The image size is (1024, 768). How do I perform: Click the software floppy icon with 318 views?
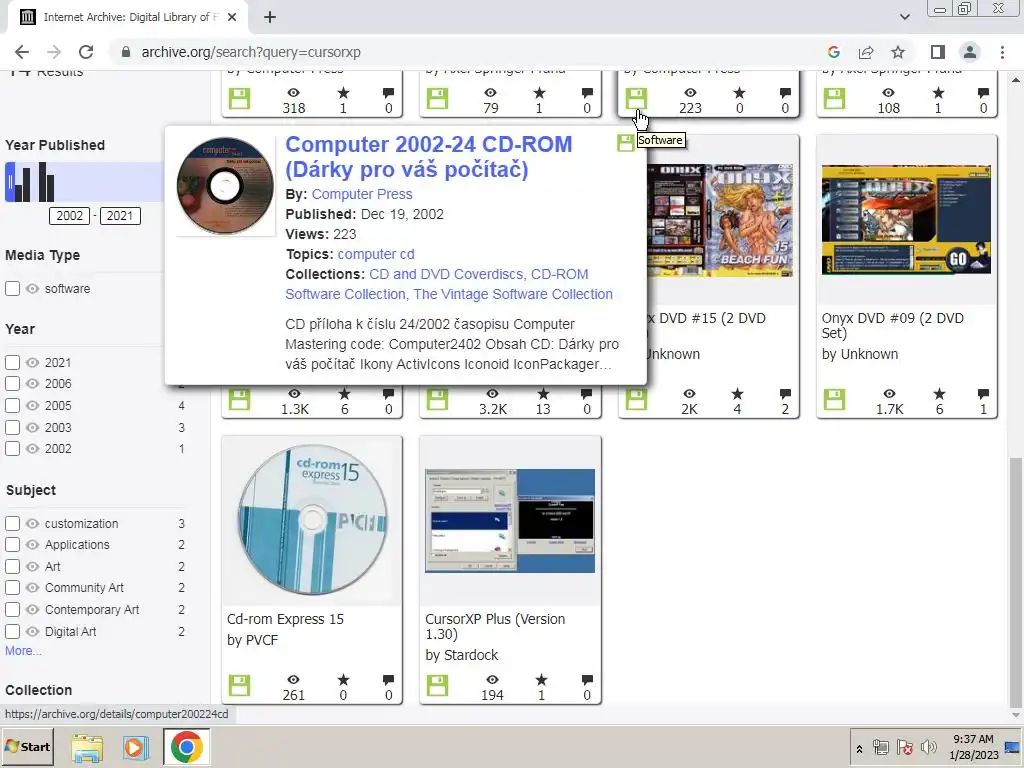[240, 99]
